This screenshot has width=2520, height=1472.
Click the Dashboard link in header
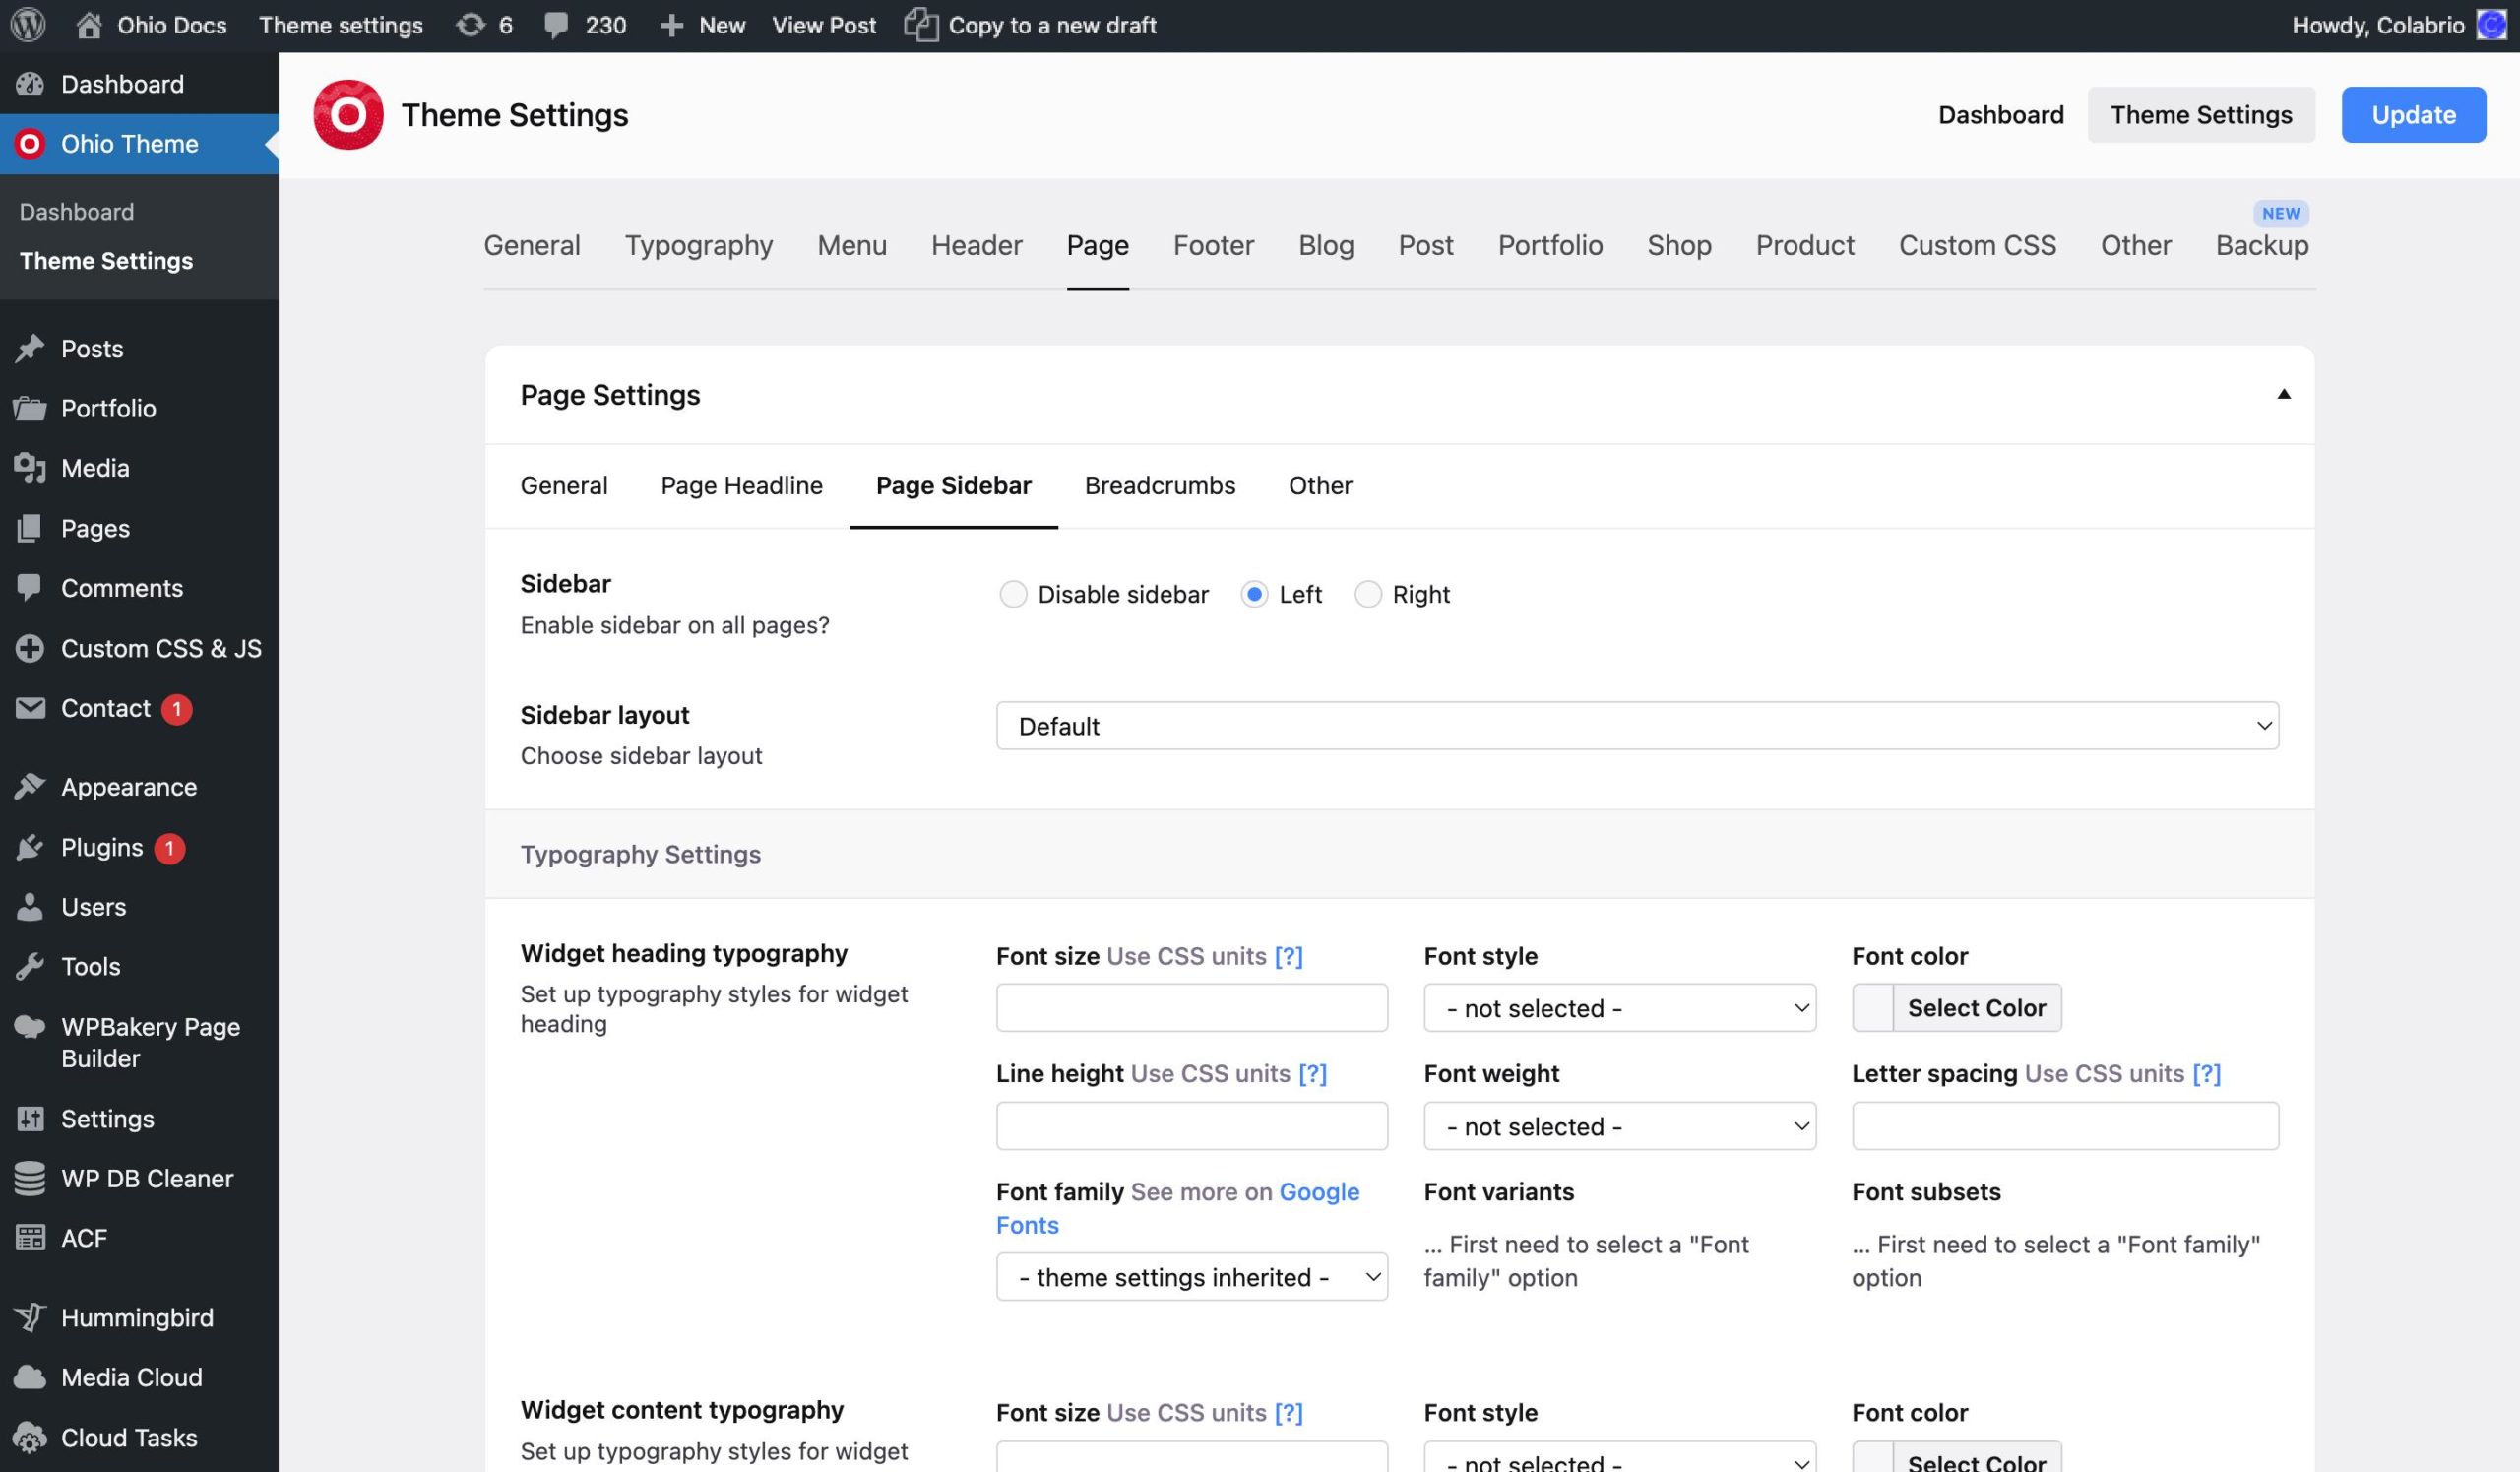(x=2000, y=115)
